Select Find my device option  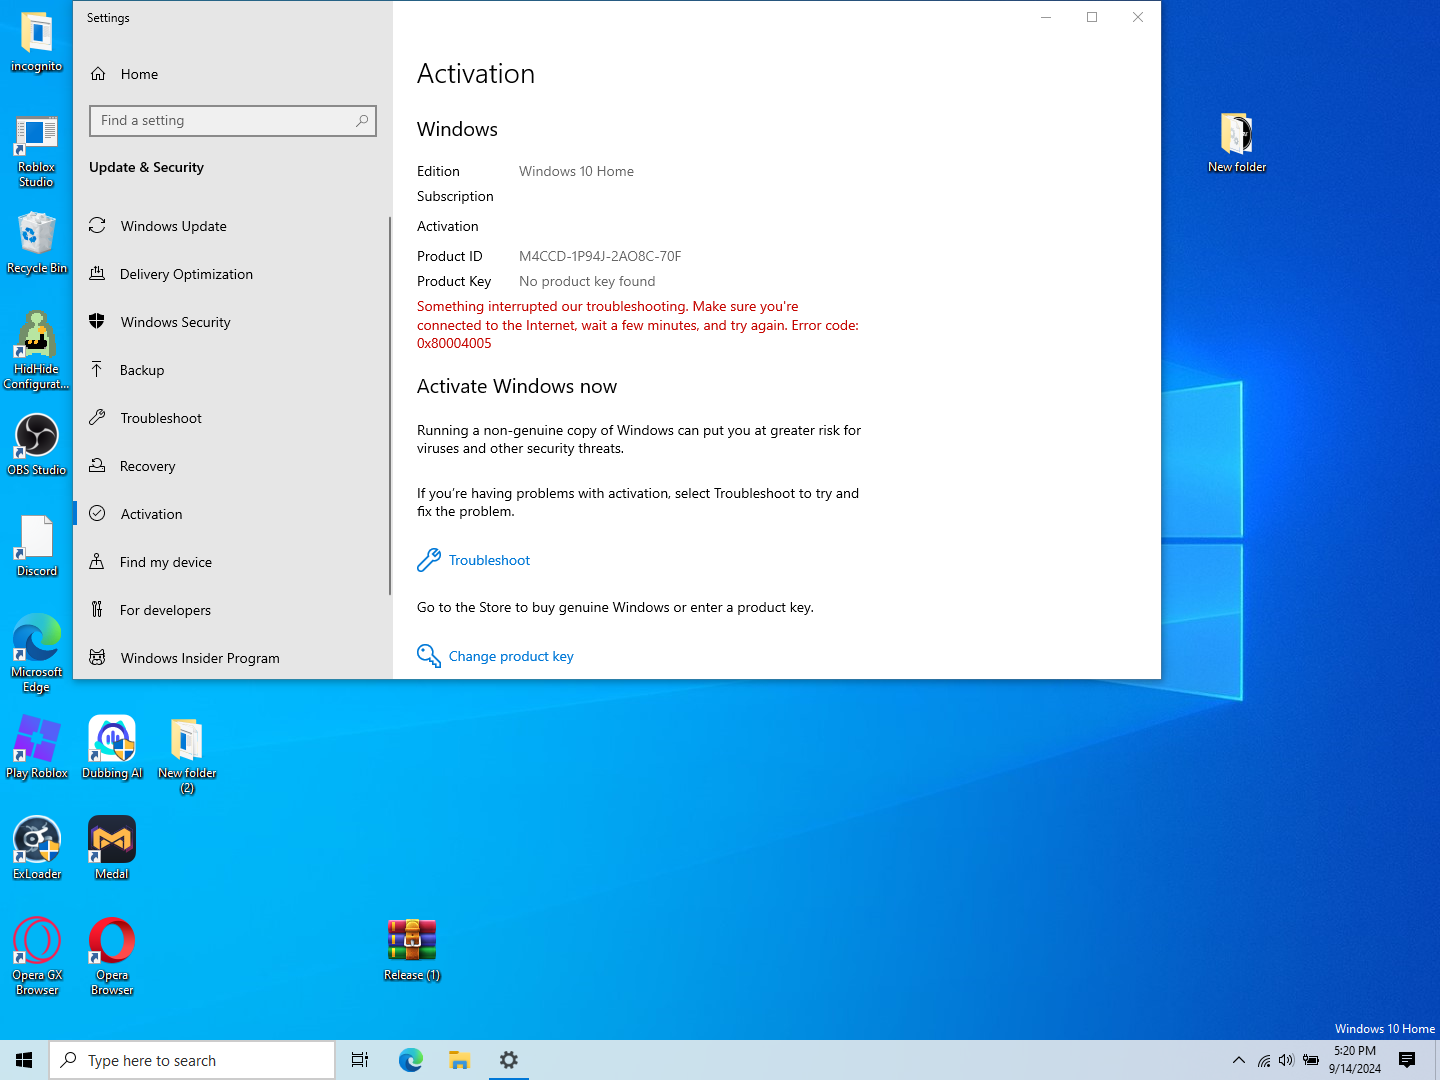click(x=166, y=562)
